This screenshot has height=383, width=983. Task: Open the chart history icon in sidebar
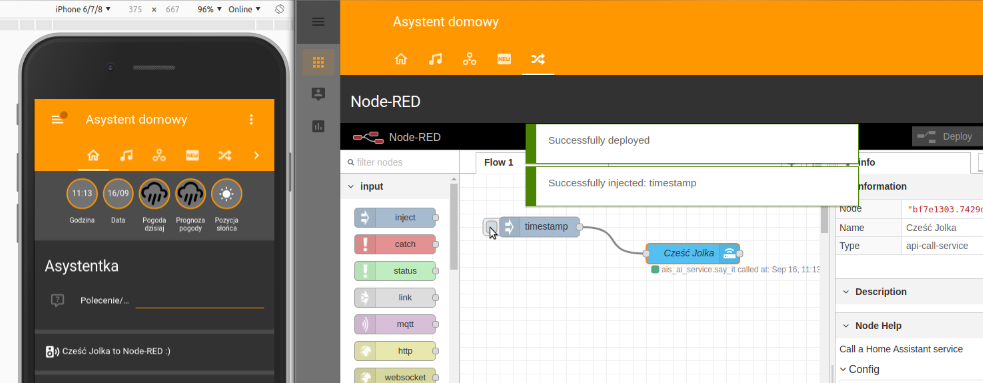coord(318,127)
